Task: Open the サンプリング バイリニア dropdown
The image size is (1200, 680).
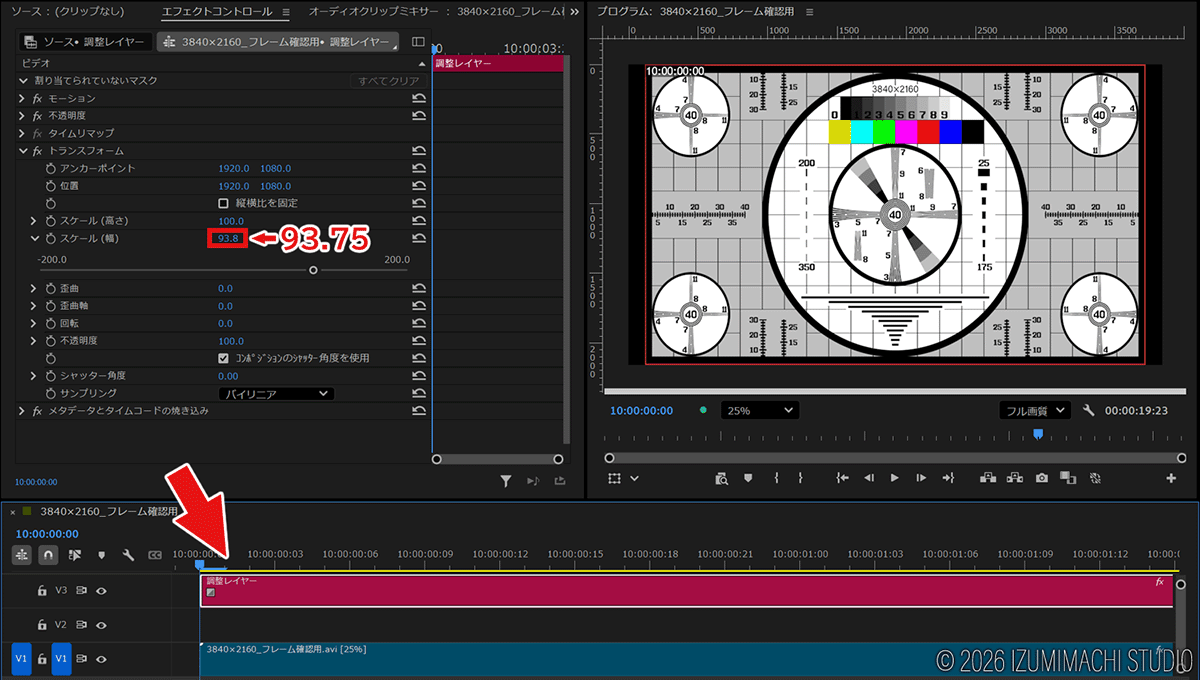Action: [276, 394]
